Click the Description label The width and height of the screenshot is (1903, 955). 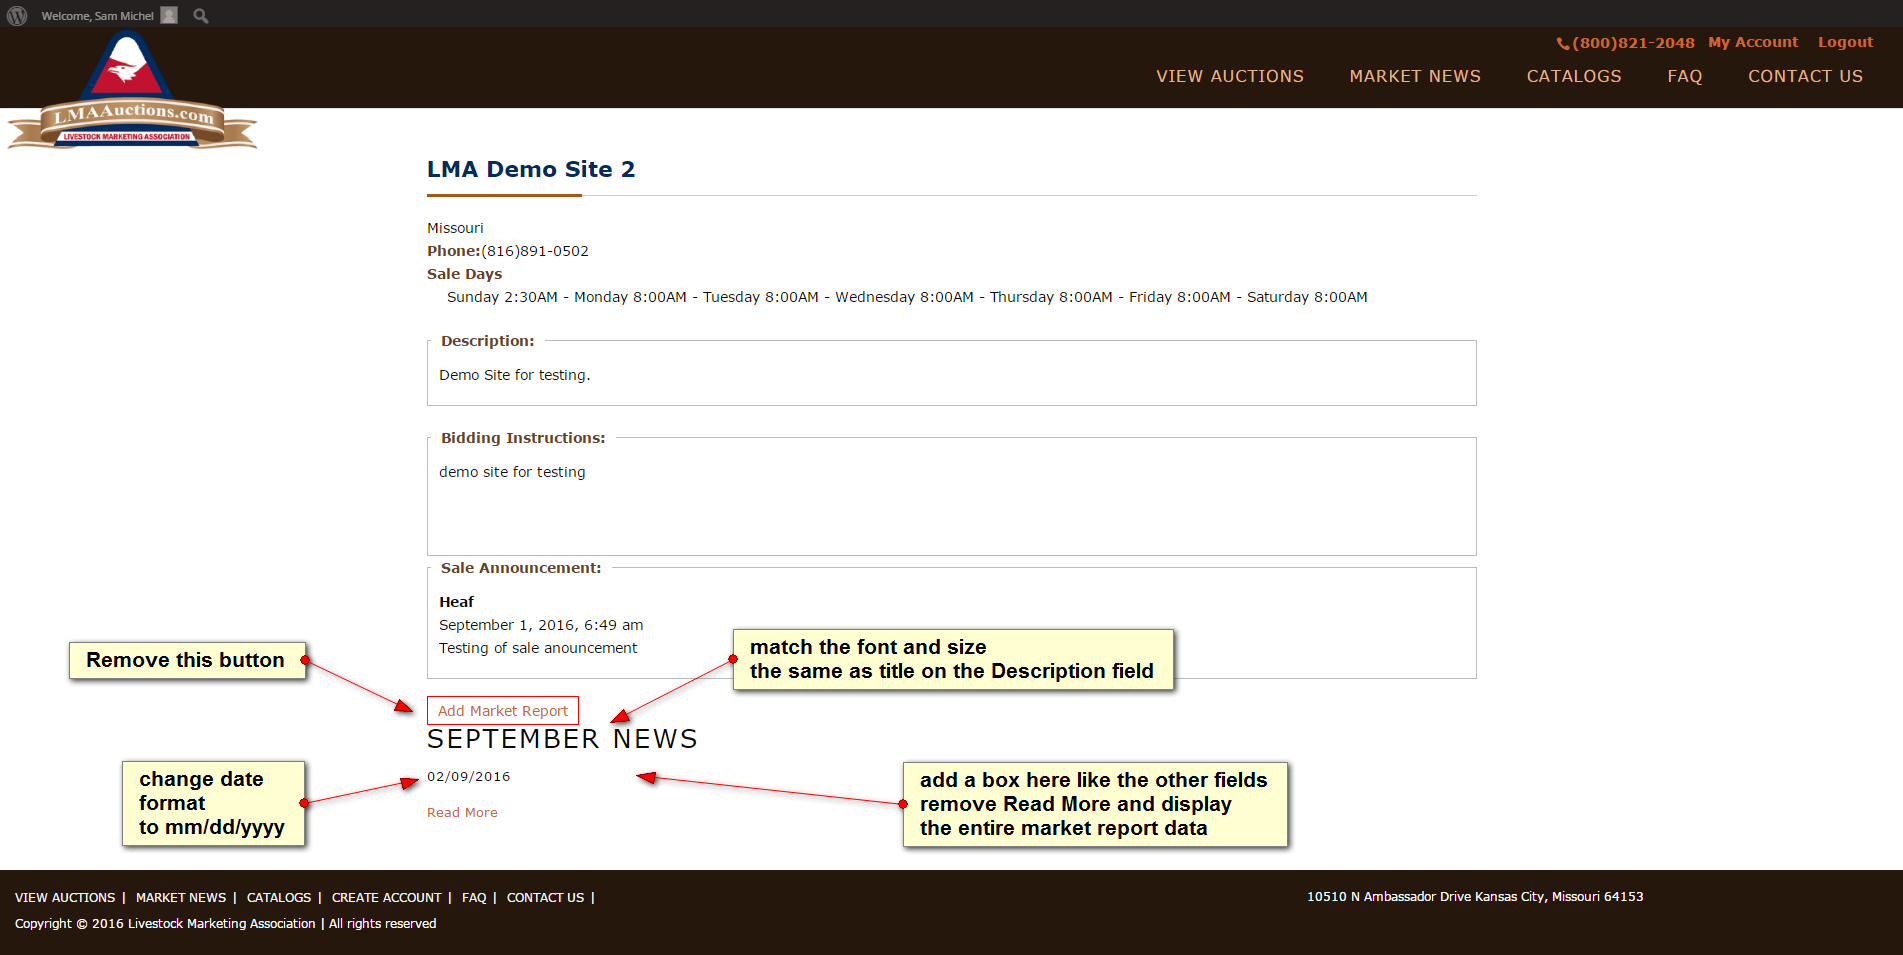(x=488, y=341)
